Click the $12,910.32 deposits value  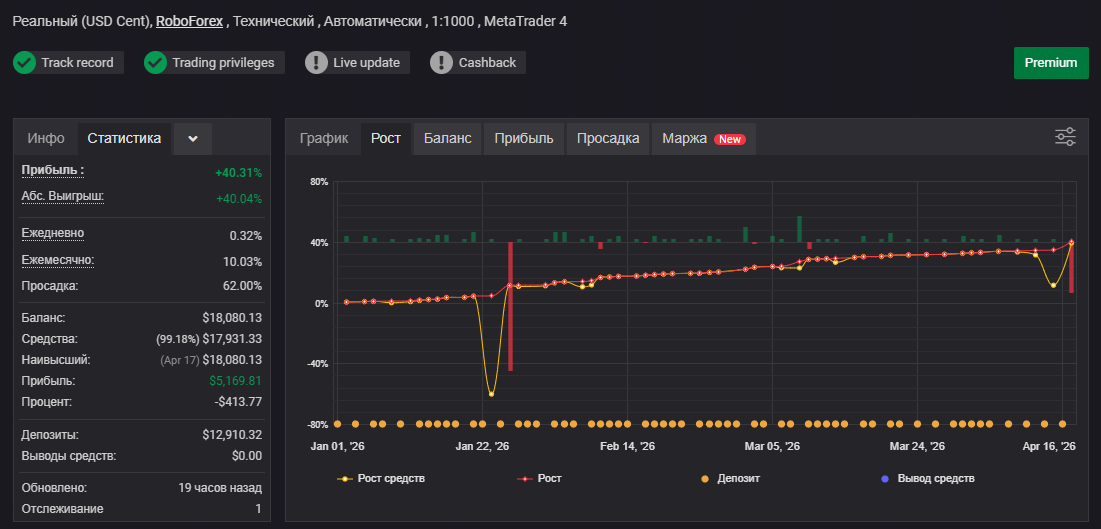(x=232, y=435)
